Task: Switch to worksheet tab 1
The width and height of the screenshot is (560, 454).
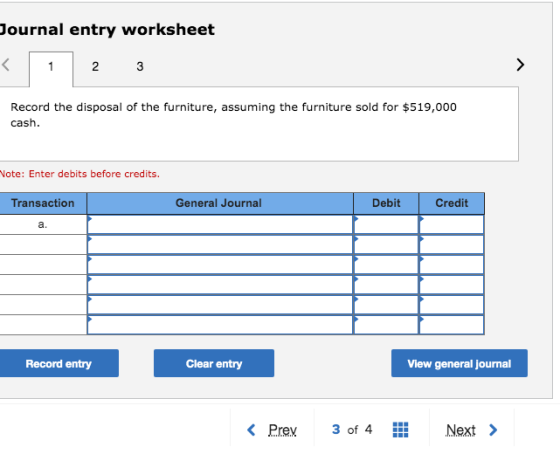Action: (x=51, y=69)
